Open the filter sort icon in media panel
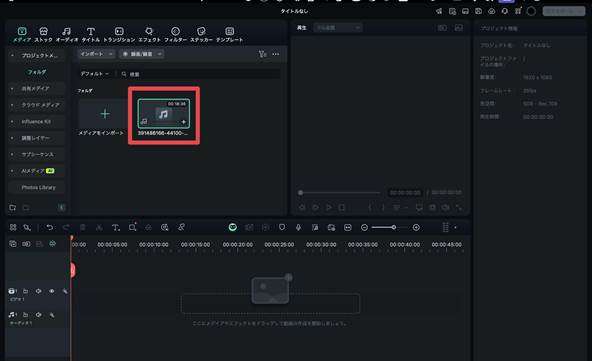592x361 pixels. tap(262, 54)
